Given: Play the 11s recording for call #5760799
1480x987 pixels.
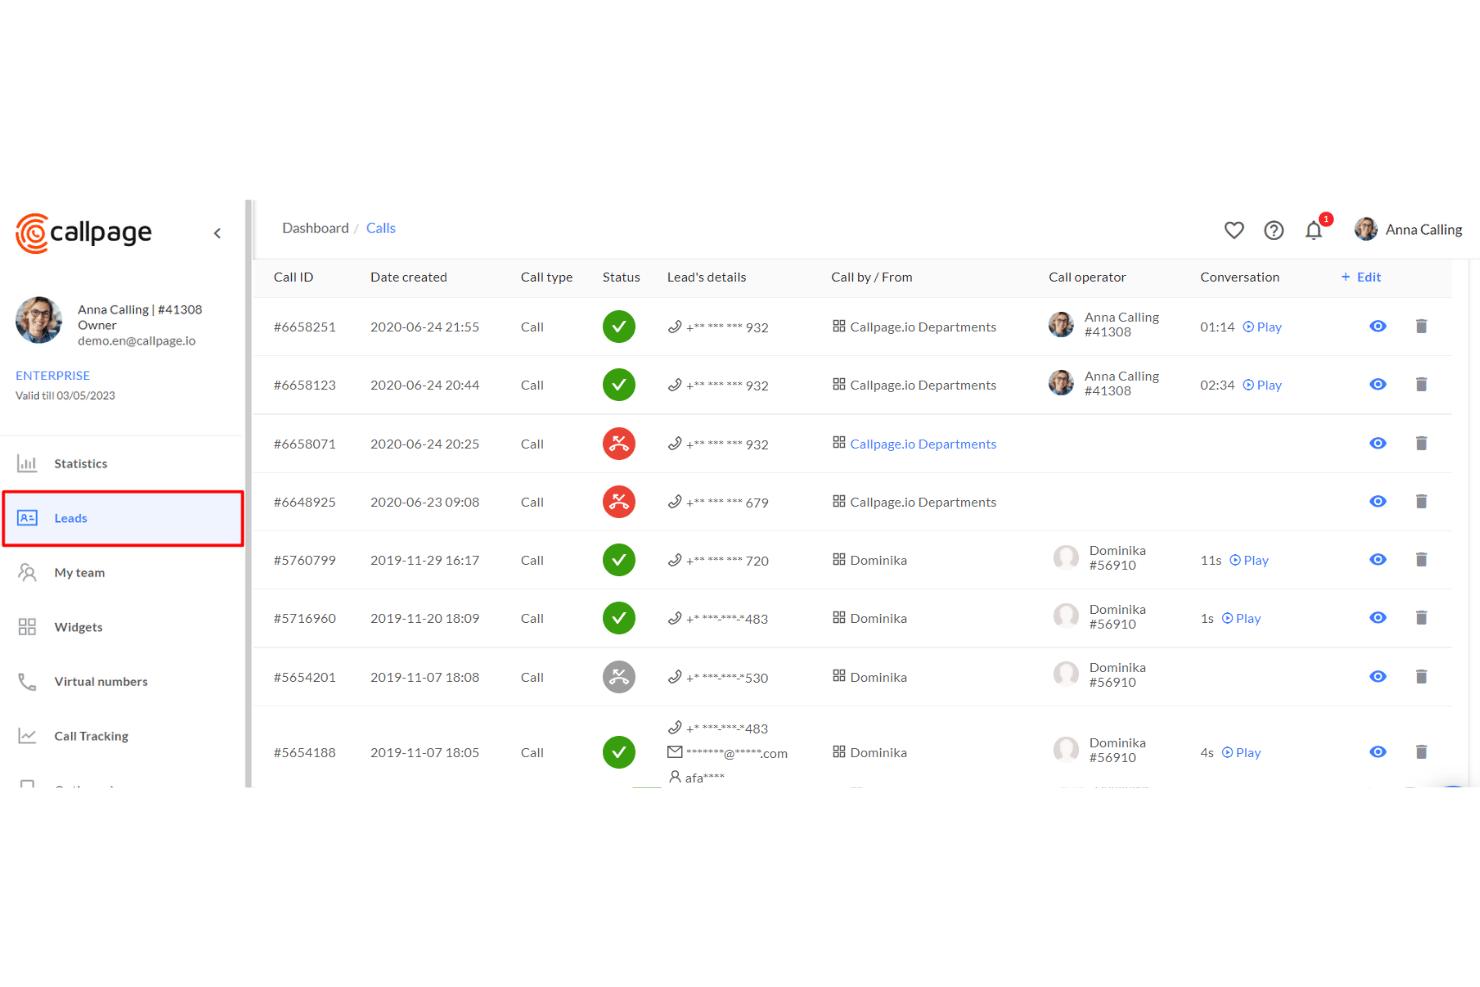Looking at the screenshot, I should click(1249, 560).
